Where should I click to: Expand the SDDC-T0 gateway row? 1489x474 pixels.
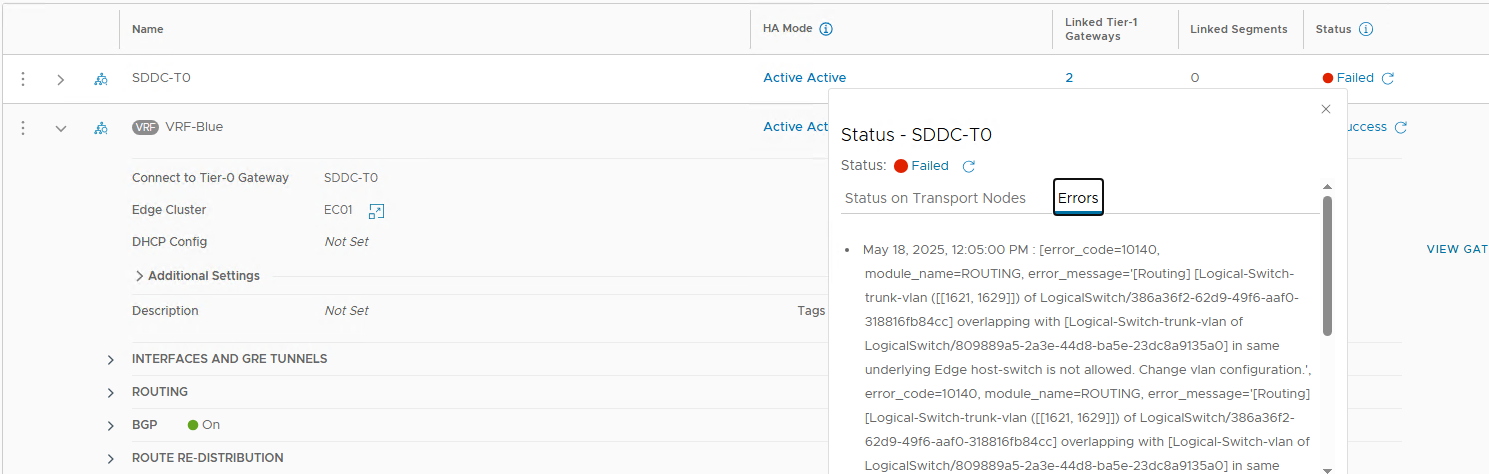click(61, 79)
